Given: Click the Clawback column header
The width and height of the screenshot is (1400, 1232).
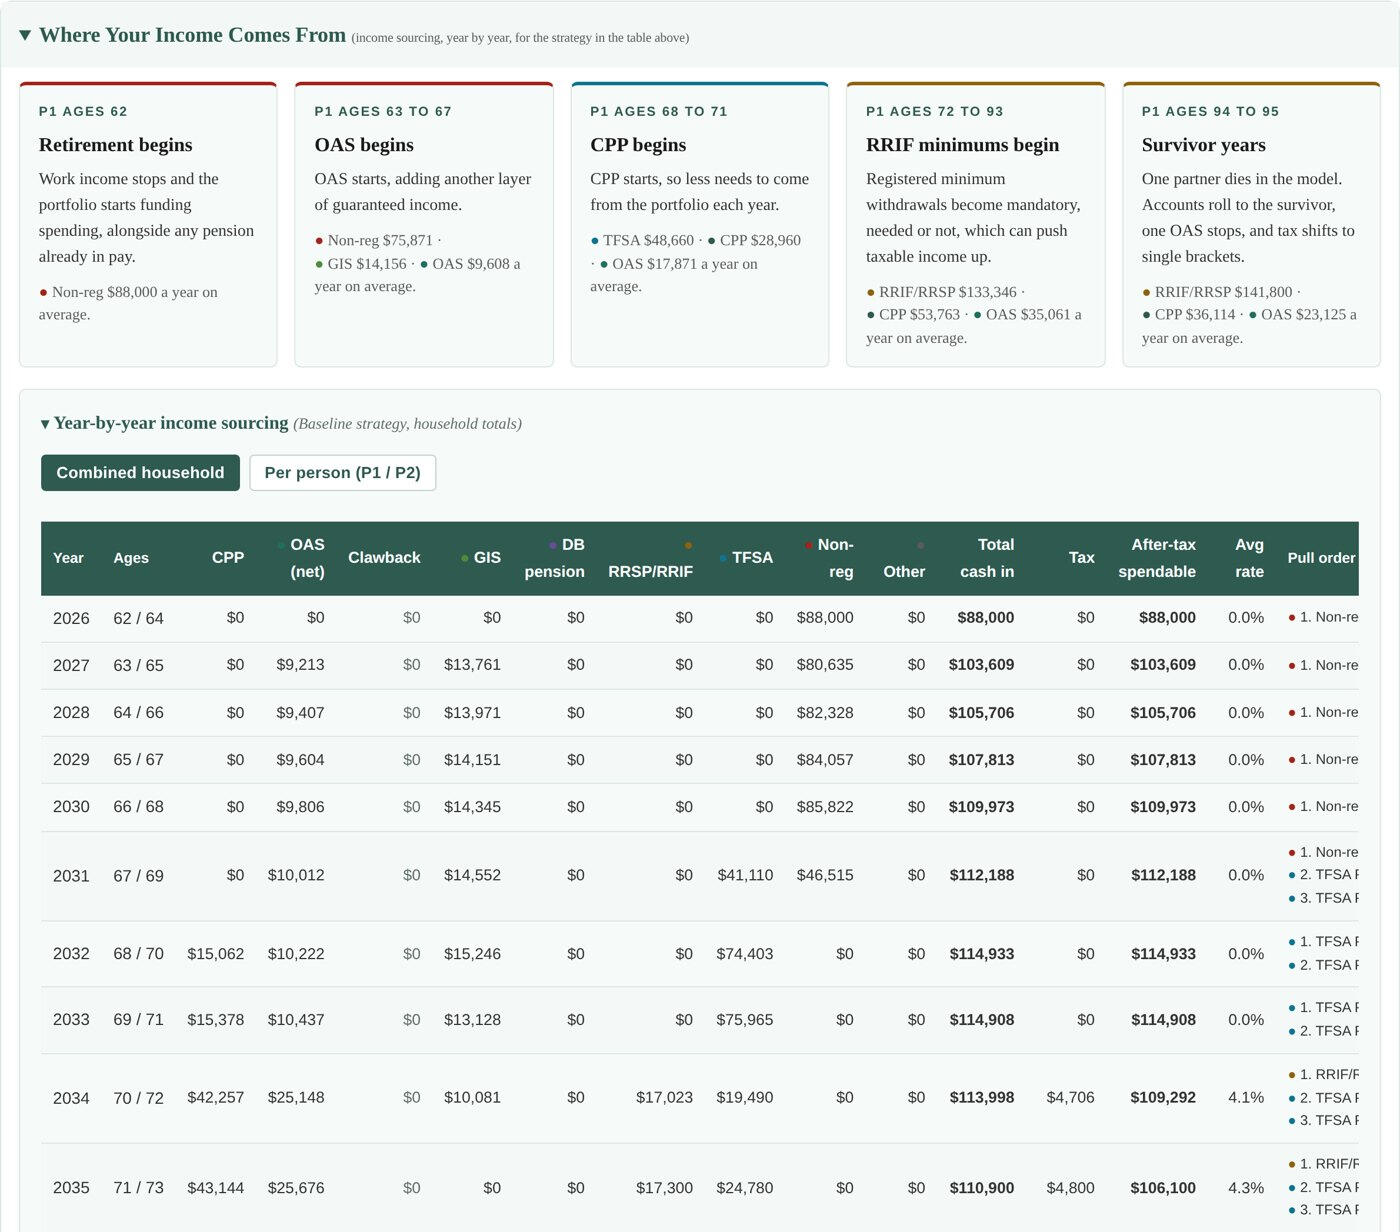Looking at the screenshot, I should click(384, 558).
